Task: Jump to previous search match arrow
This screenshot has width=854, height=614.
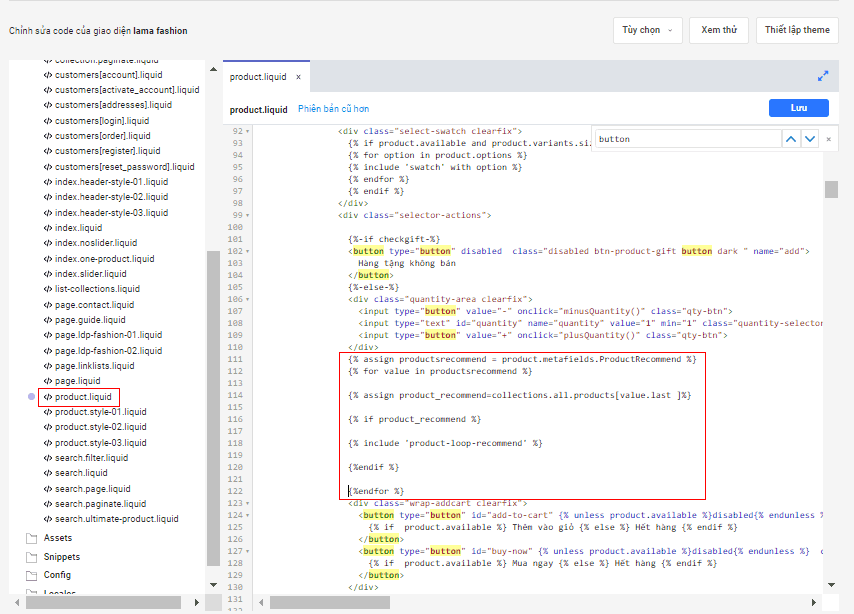Action: click(791, 139)
